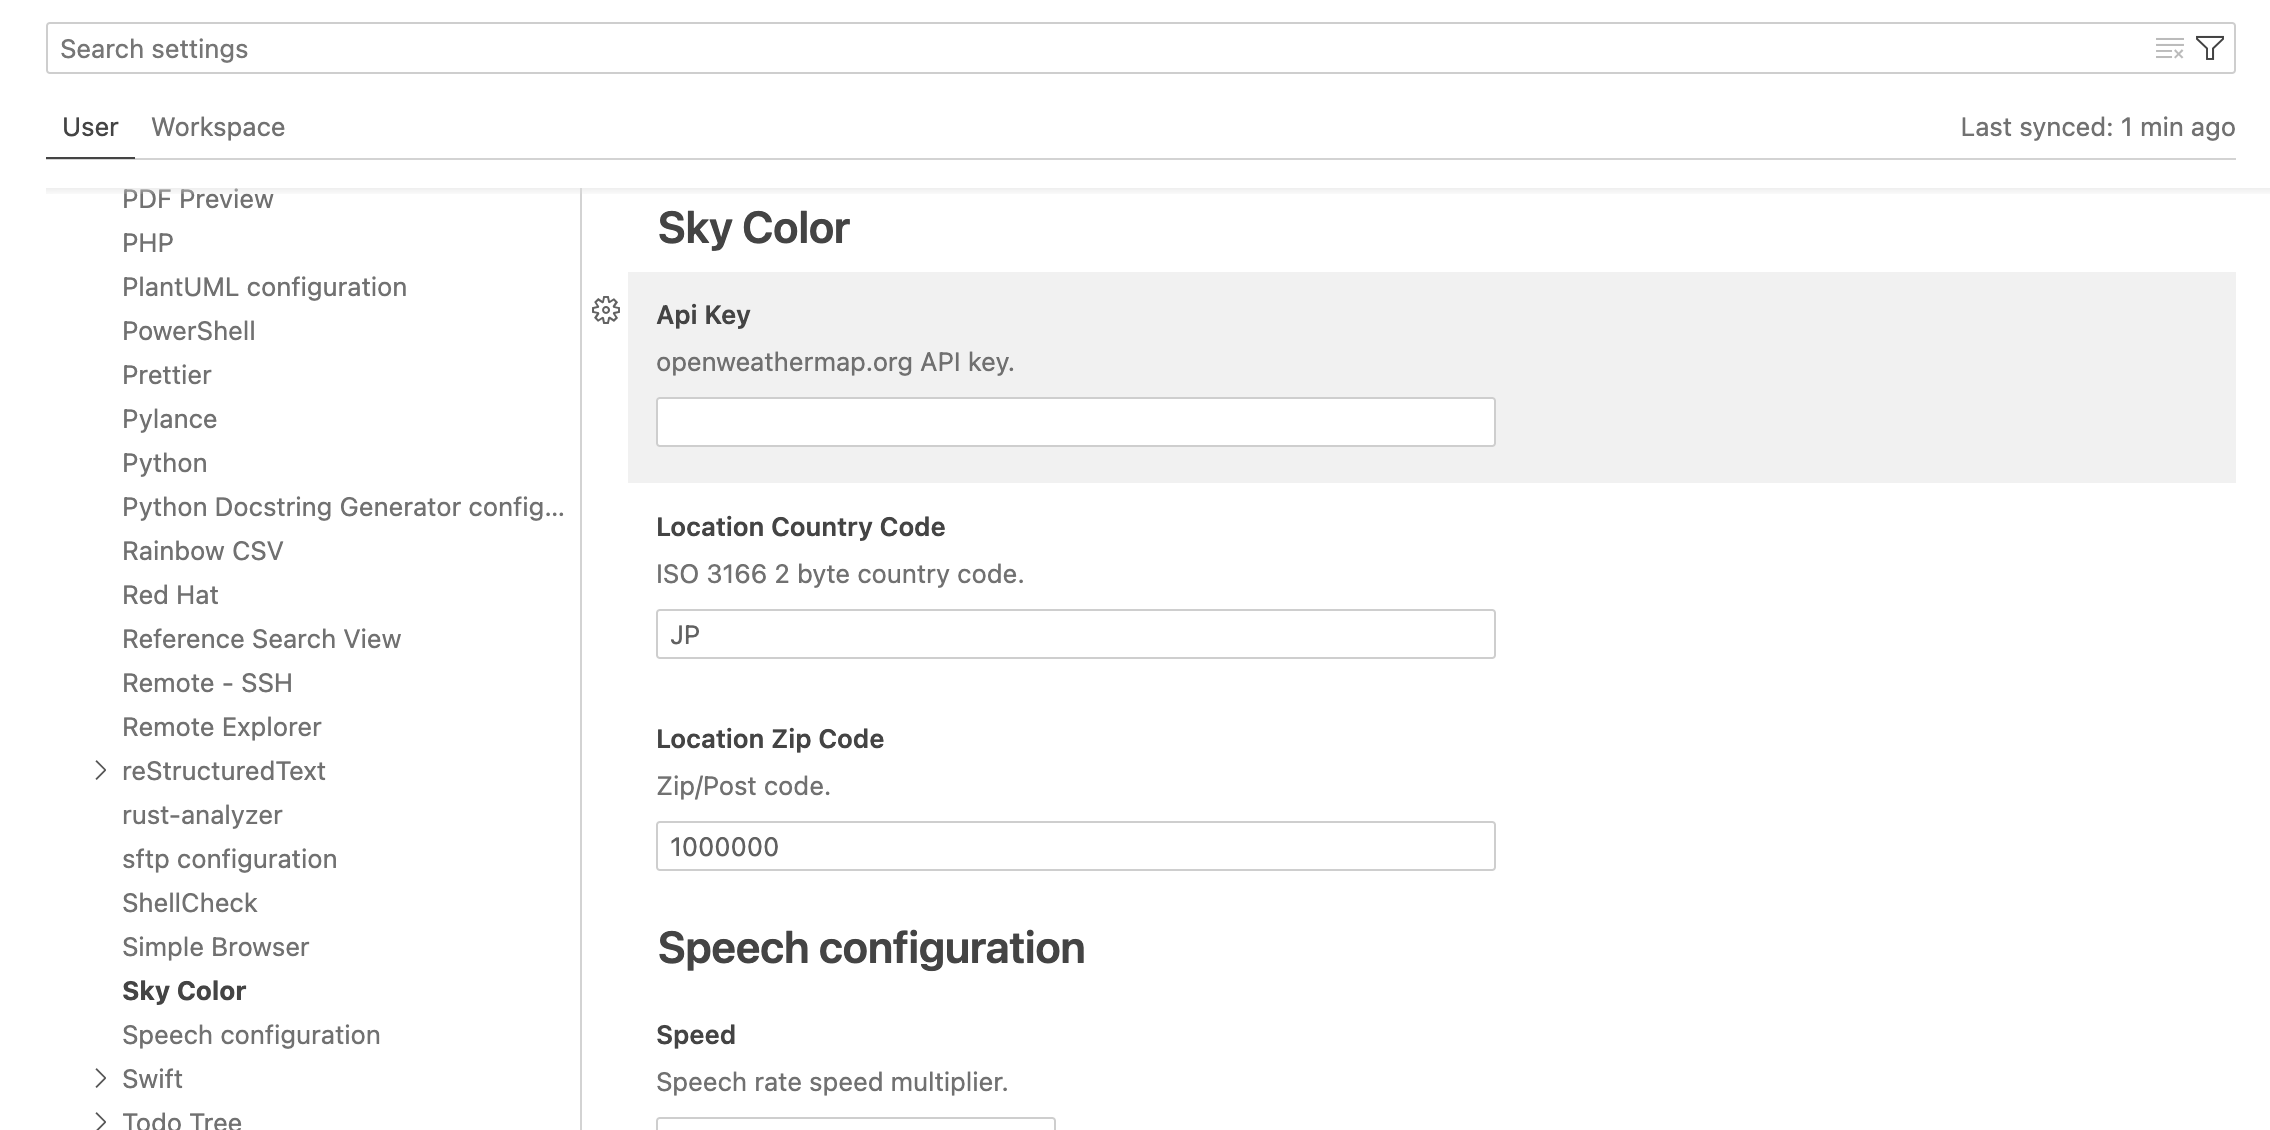Screen dimensions: 2270x1130
Task: Expand the Todo Tree section
Action: click(x=100, y=1120)
